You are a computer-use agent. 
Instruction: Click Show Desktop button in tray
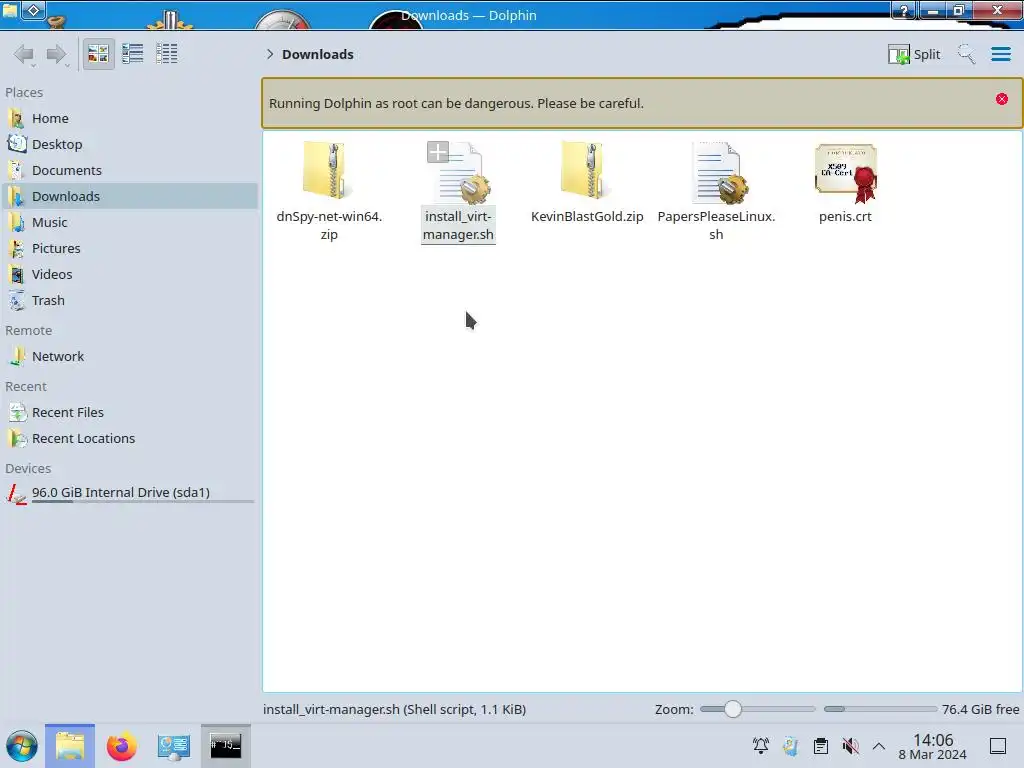(x=998, y=746)
